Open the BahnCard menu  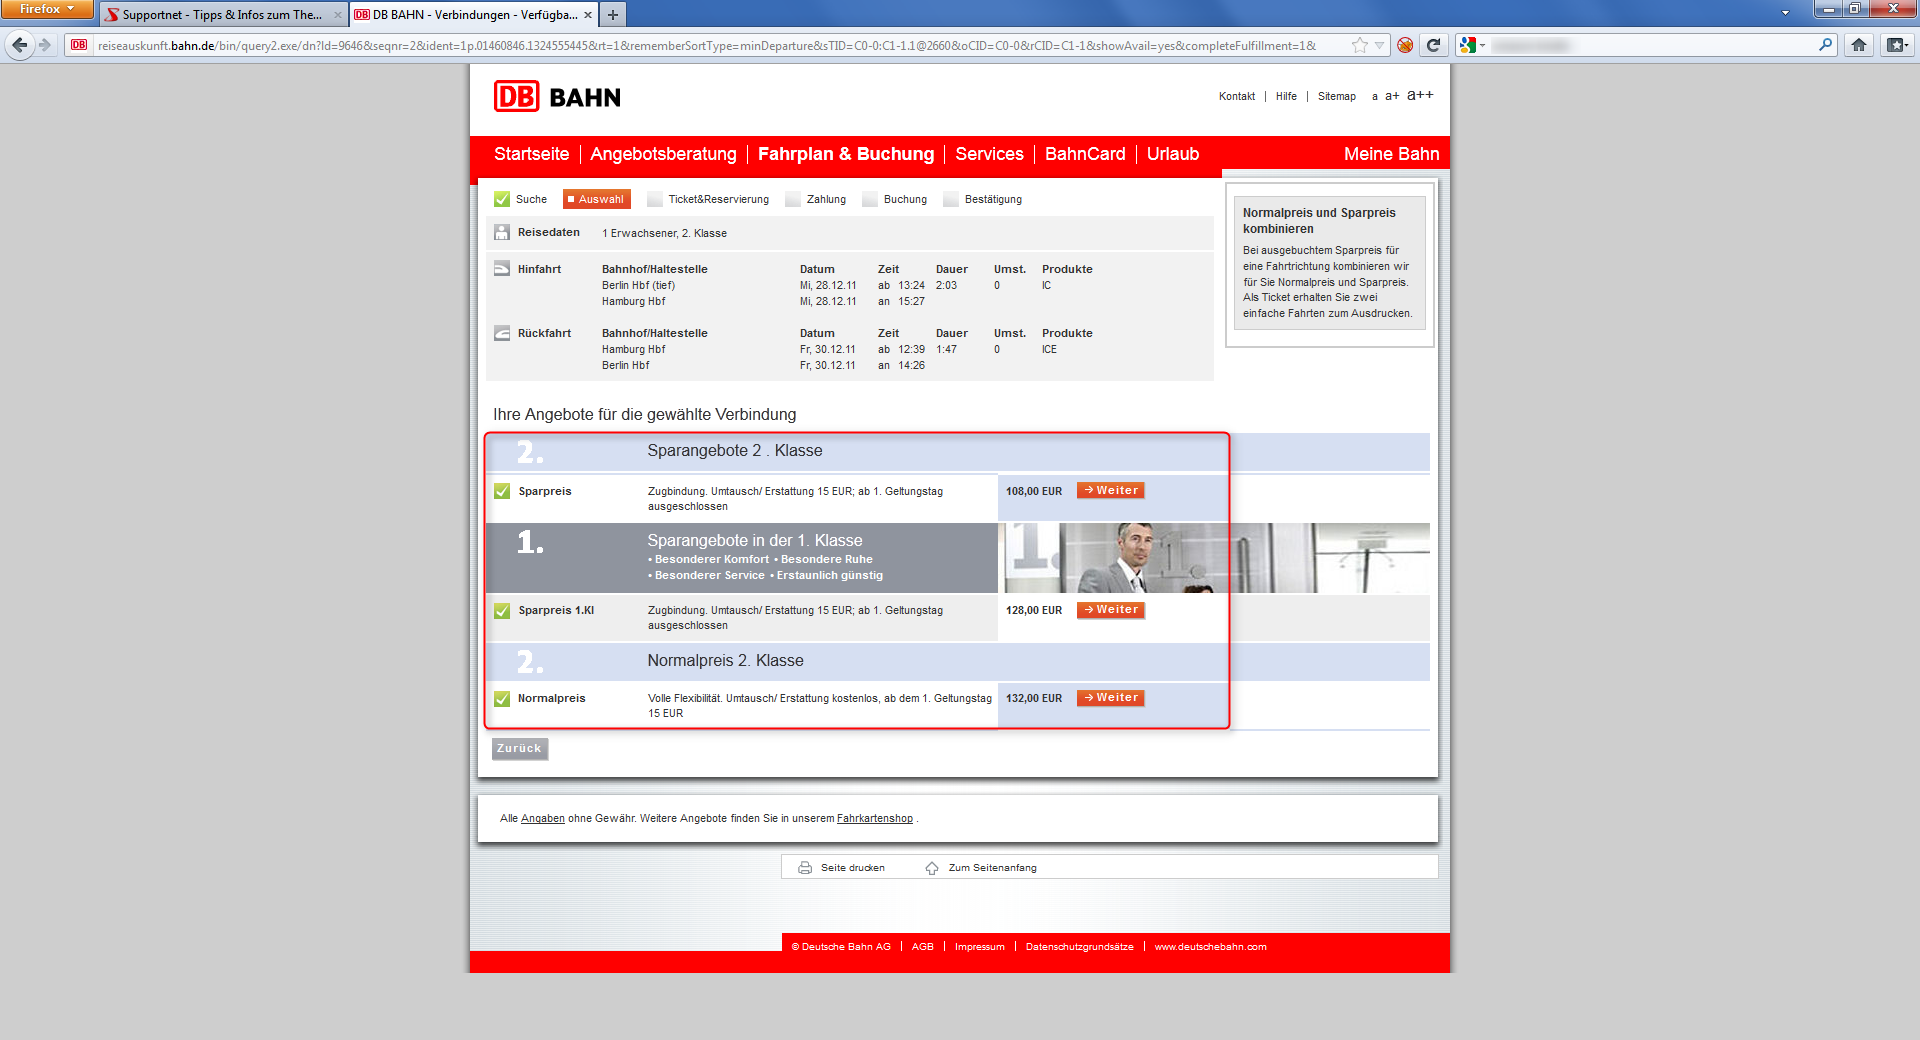(1085, 154)
